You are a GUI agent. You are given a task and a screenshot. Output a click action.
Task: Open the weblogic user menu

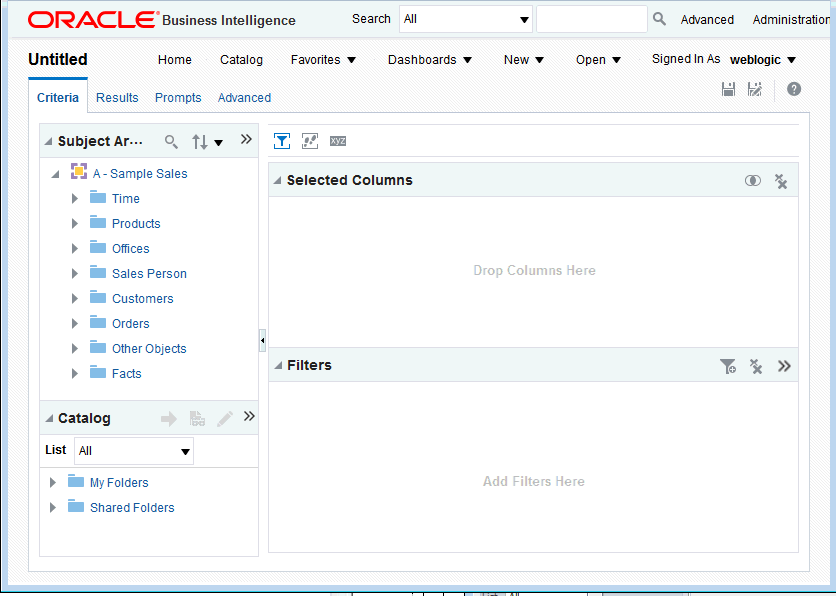tap(762, 60)
